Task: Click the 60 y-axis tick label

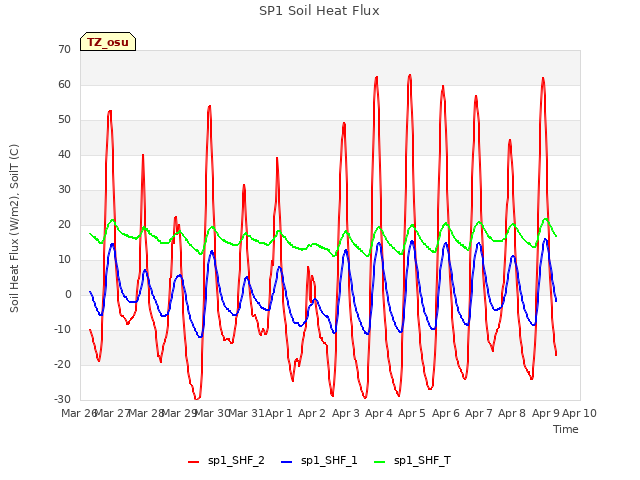Action: [64, 84]
